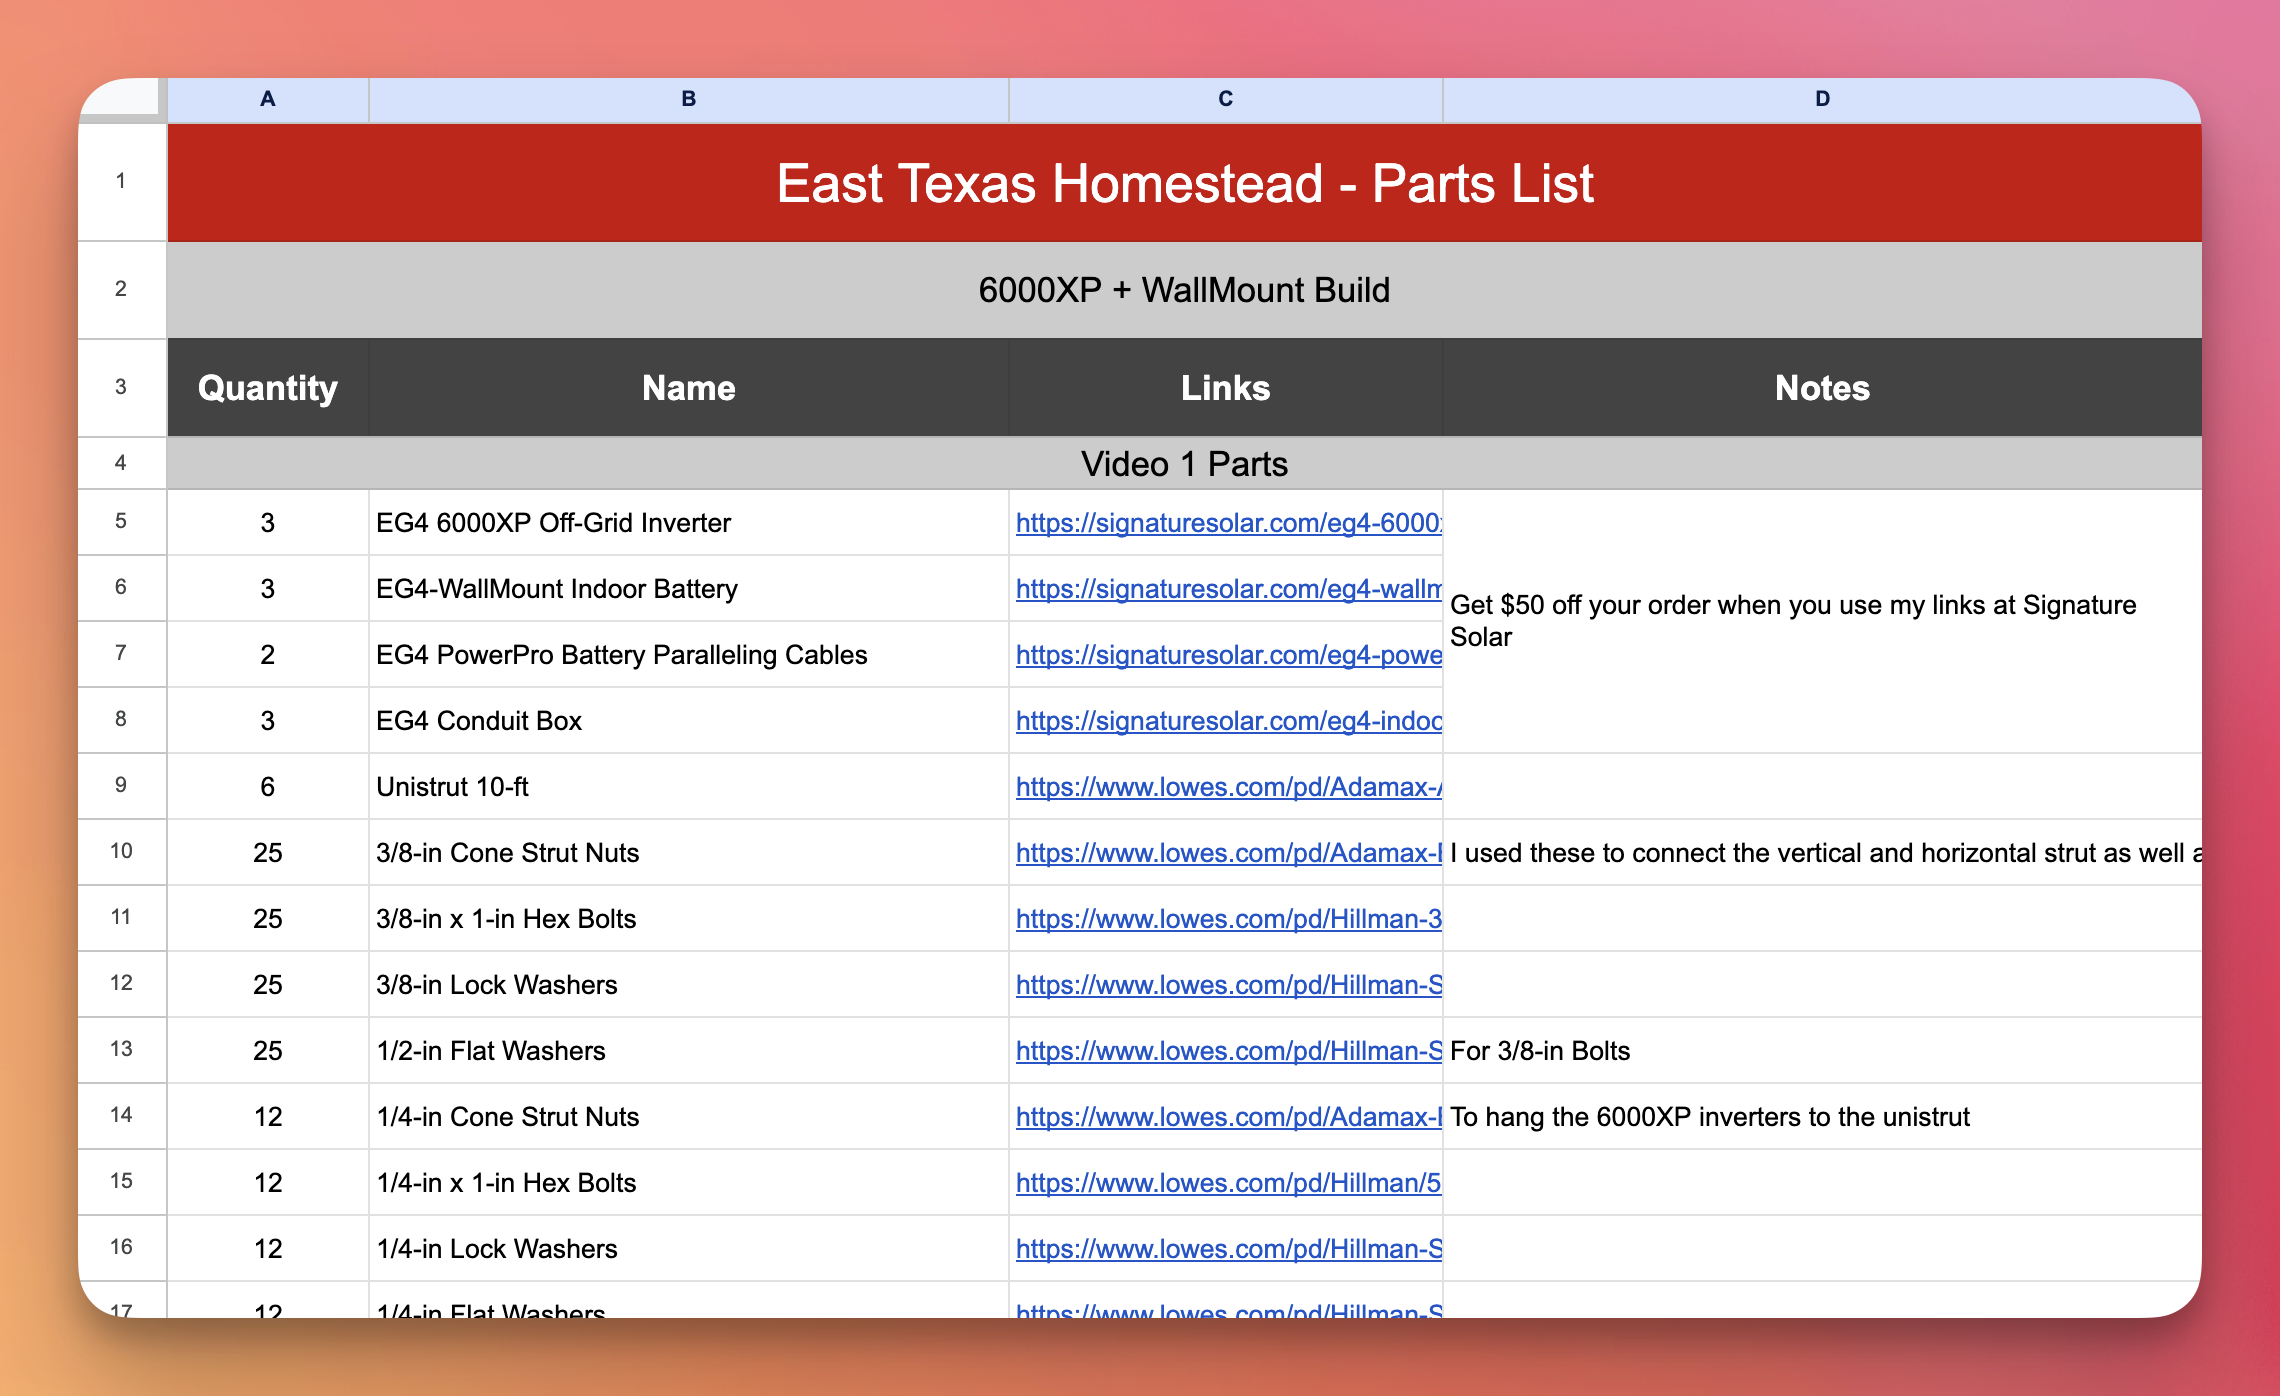Image resolution: width=2280 pixels, height=1396 pixels.
Task: Open the EG4 Conduit Box link
Action: click(1228, 721)
